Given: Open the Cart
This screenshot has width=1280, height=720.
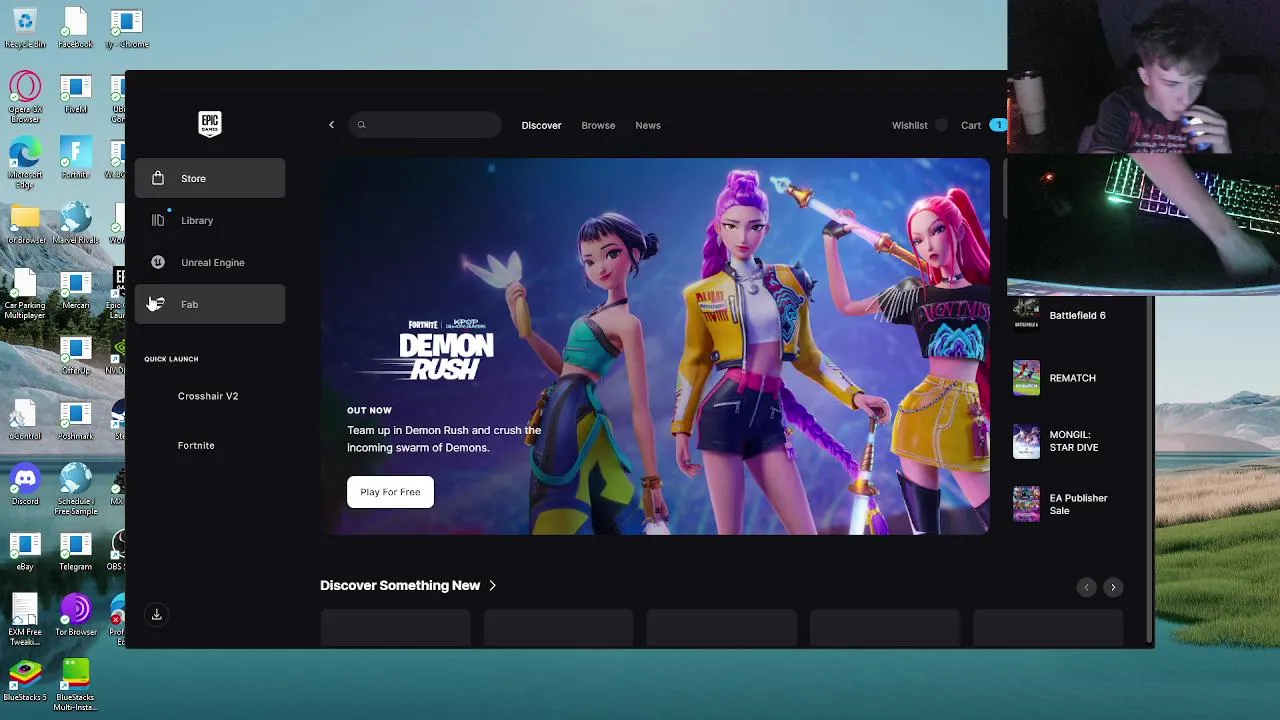Looking at the screenshot, I should (x=983, y=125).
